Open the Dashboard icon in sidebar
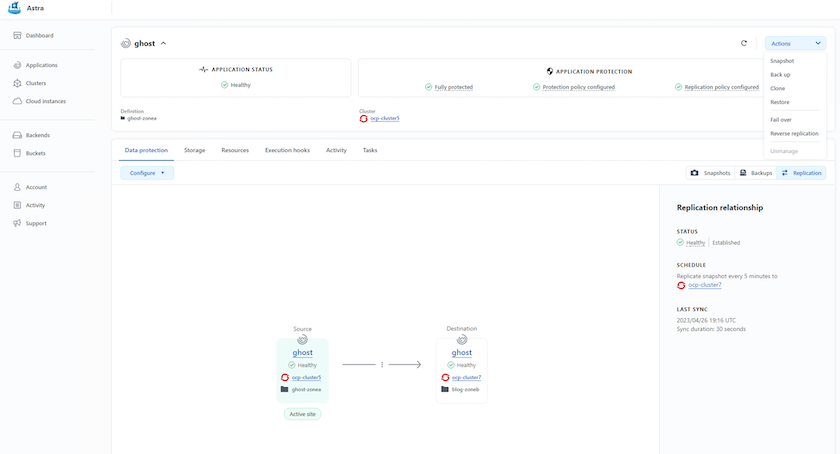The width and height of the screenshot is (840, 454). tap(17, 35)
